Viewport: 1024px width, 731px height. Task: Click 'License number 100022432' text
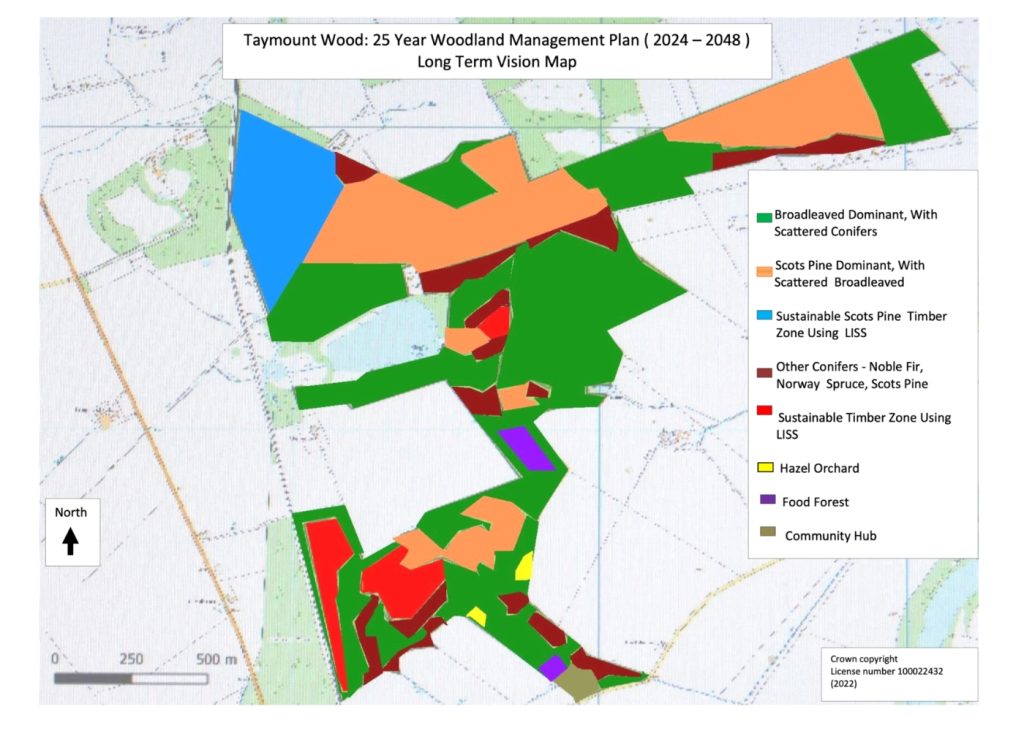pos(886,671)
